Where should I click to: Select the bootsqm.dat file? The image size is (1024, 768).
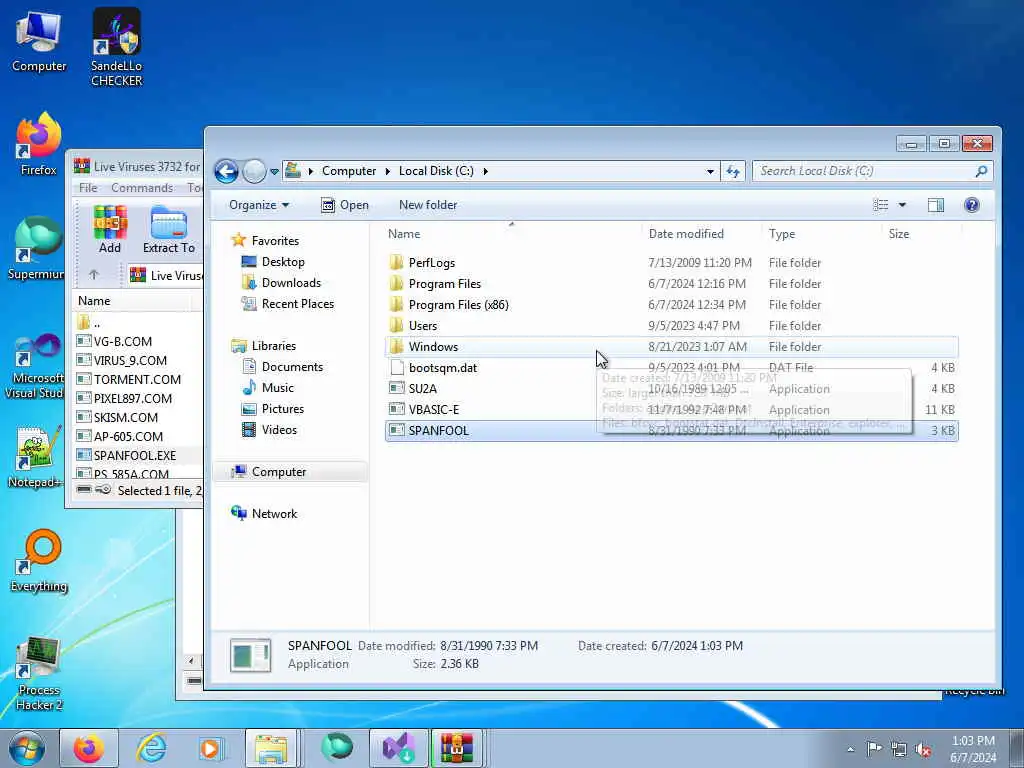671,368
